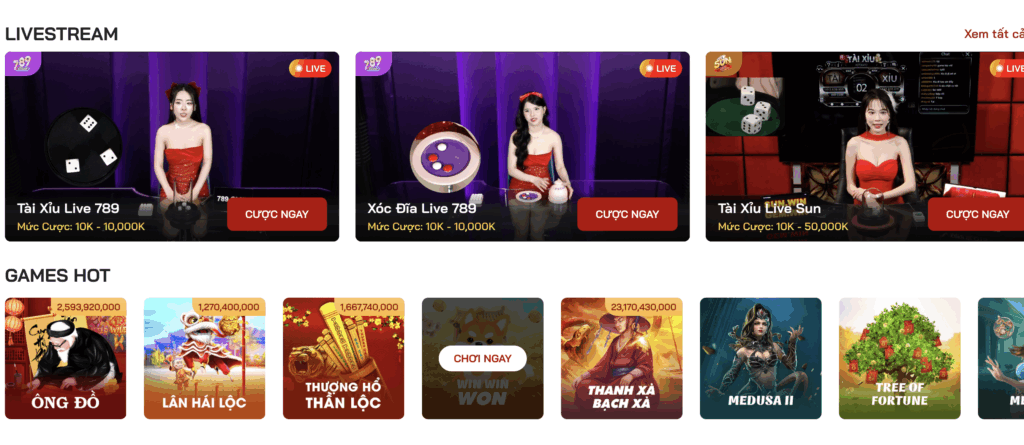Viewport: 1024px width, 445px height.
Task: Click the Ông Đồ jackpot amount badge
Action: 89,306
